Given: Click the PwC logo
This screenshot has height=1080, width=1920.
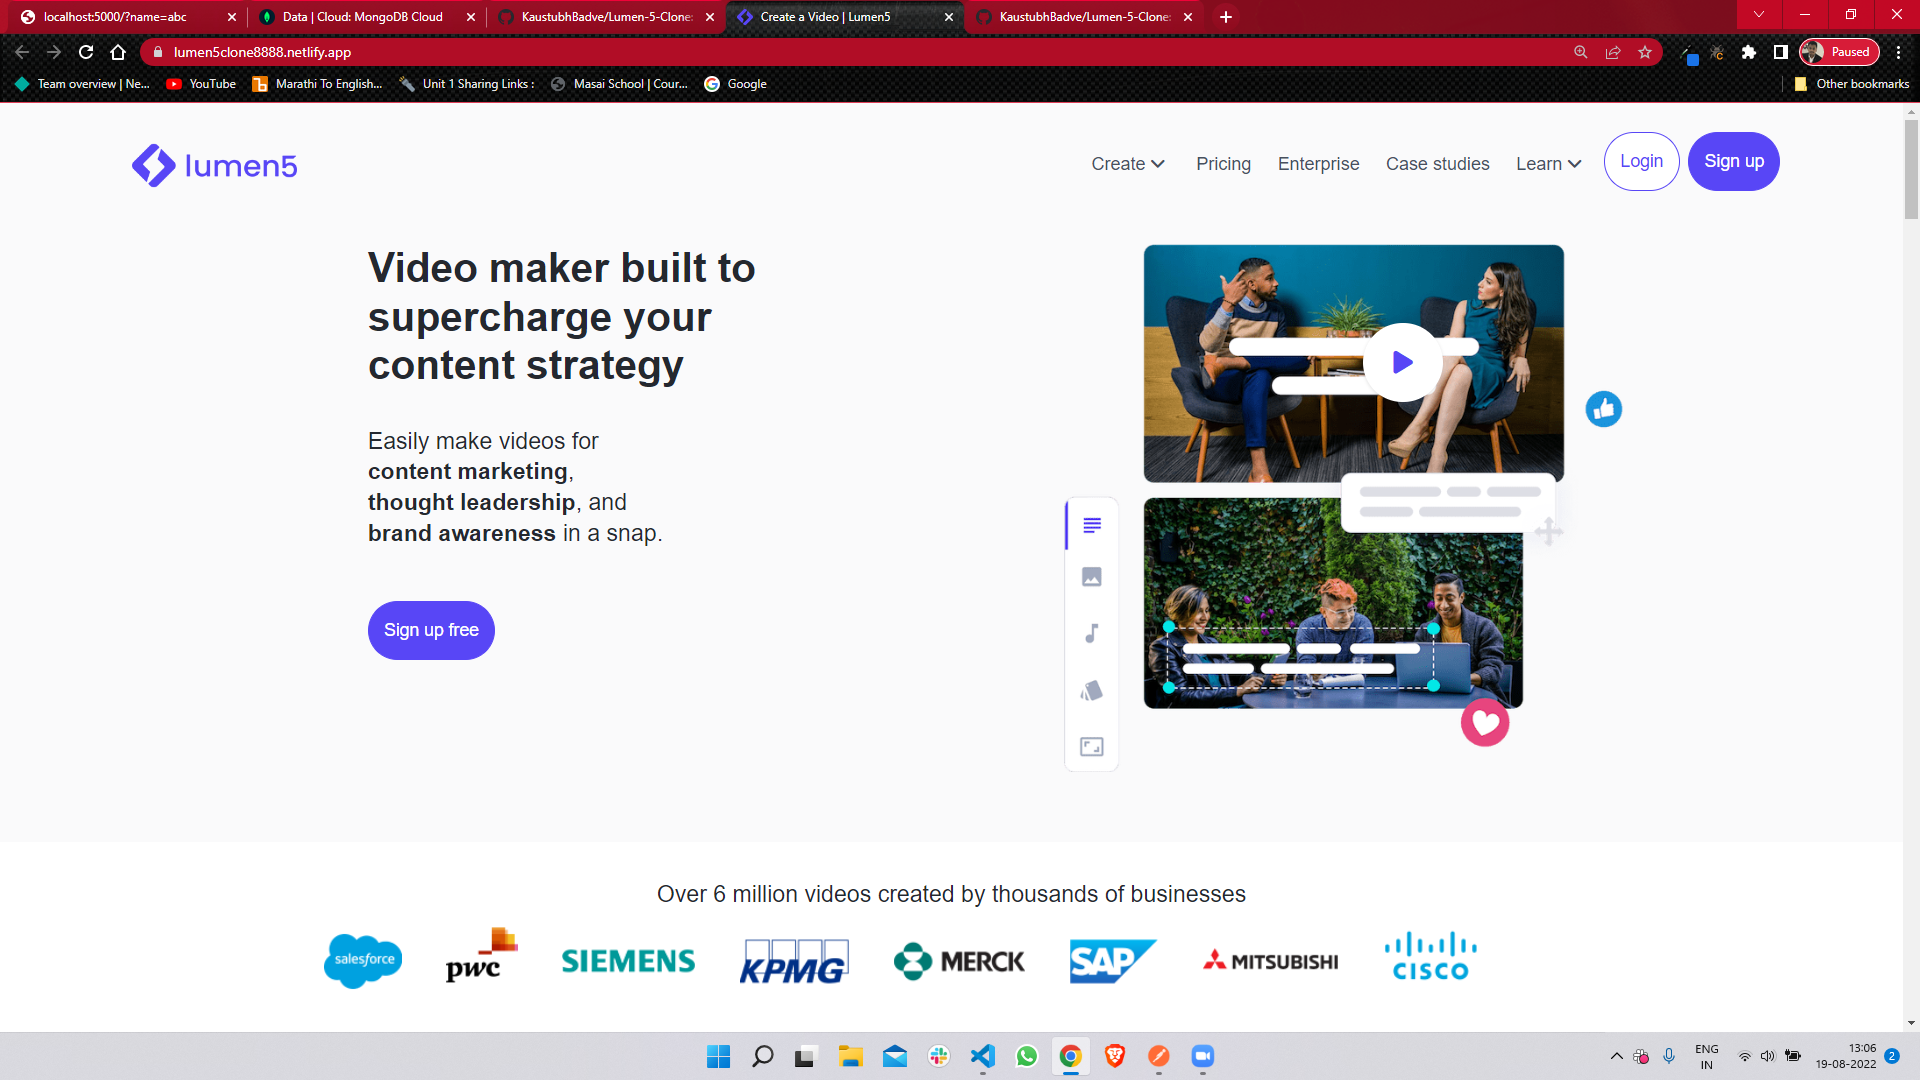Looking at the screenshot, I should coord(481,955).
